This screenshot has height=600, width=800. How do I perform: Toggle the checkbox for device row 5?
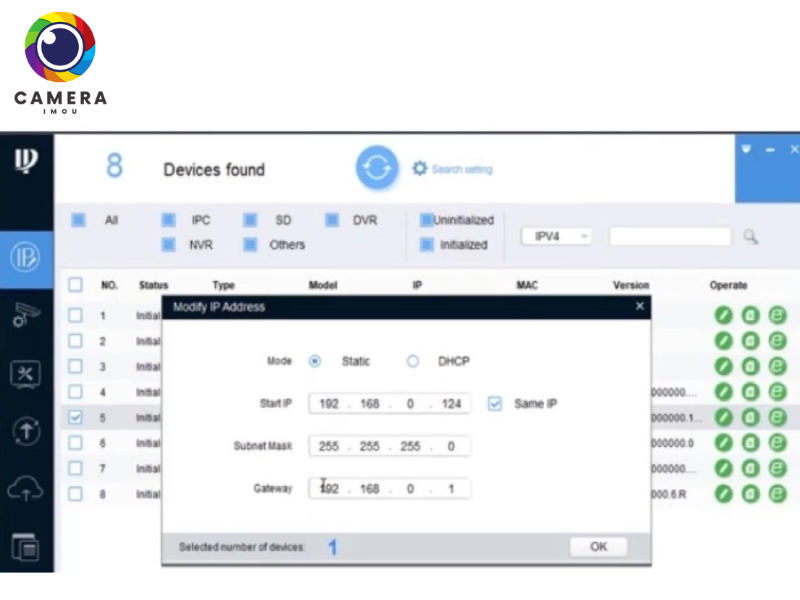(75, 417)
